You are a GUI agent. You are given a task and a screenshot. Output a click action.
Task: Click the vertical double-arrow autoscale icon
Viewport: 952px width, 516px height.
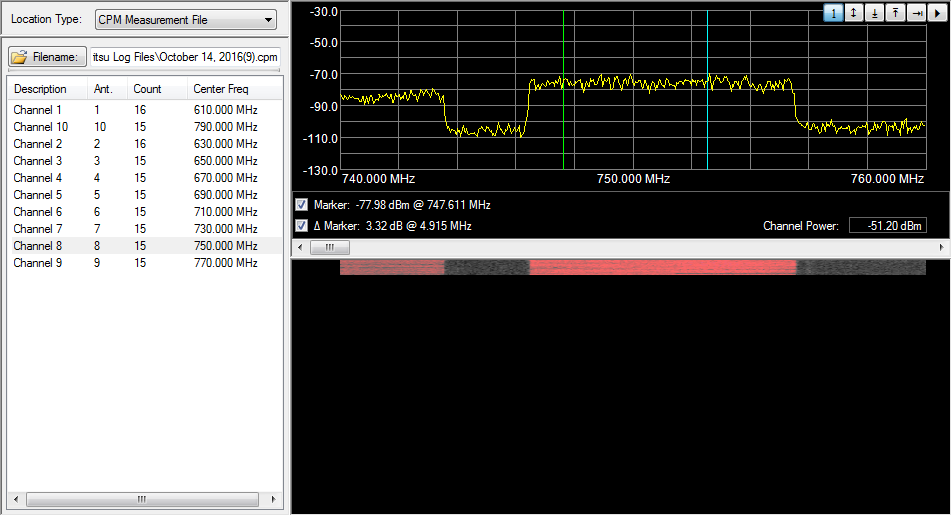(854, 13)
